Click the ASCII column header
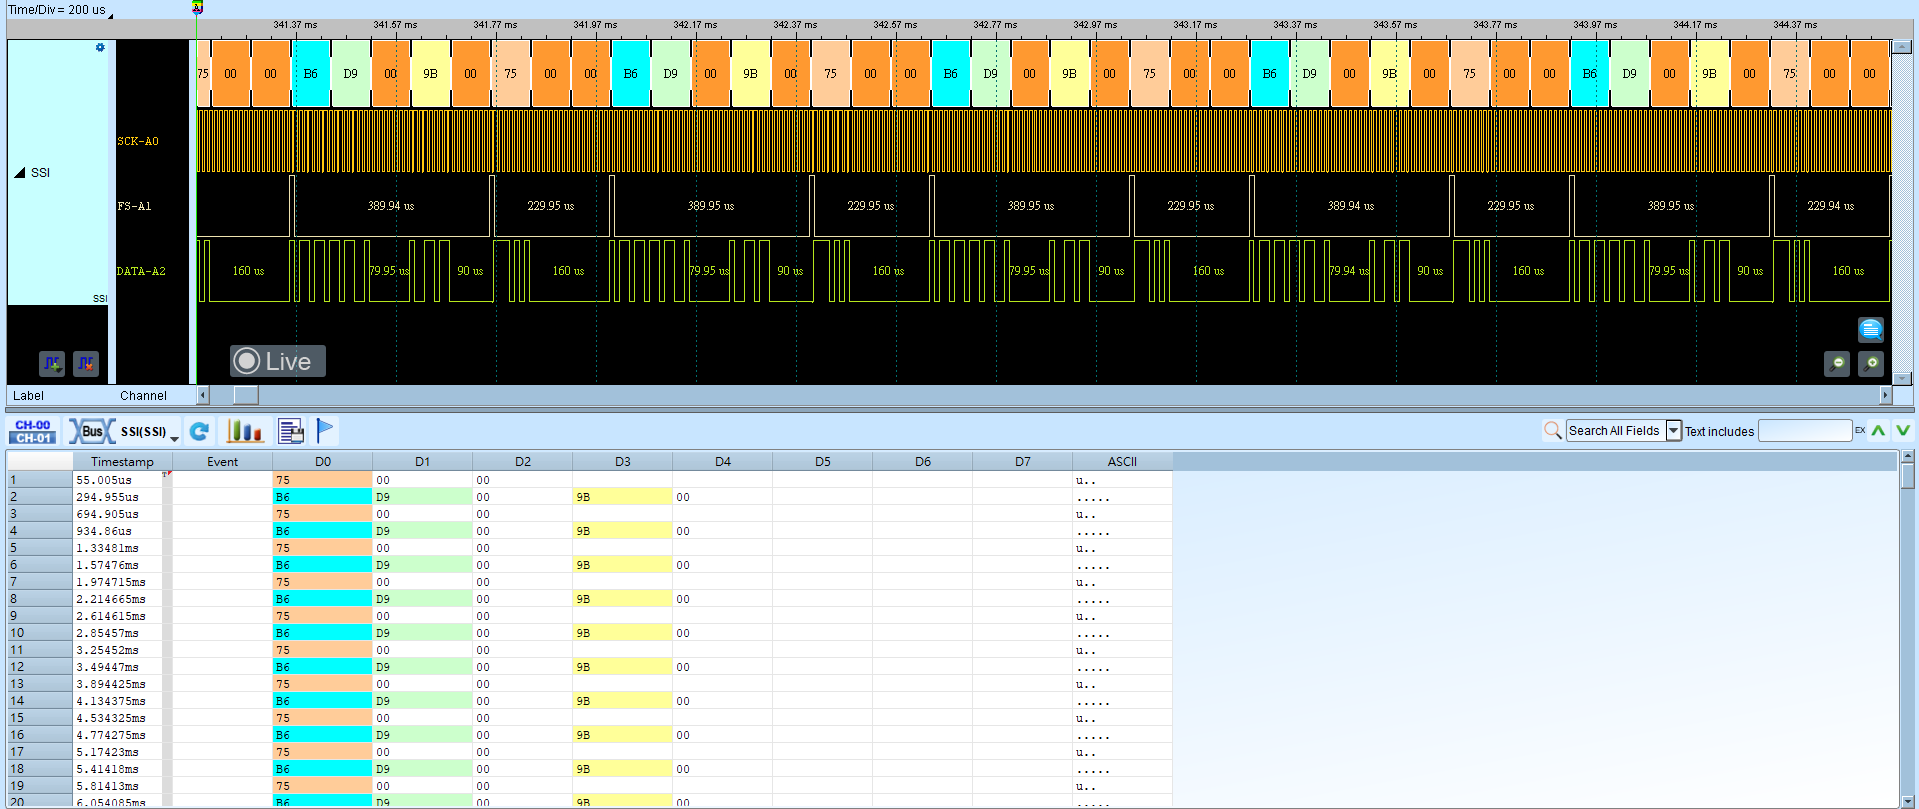The image size is (1919, 809). [1122, 461]
